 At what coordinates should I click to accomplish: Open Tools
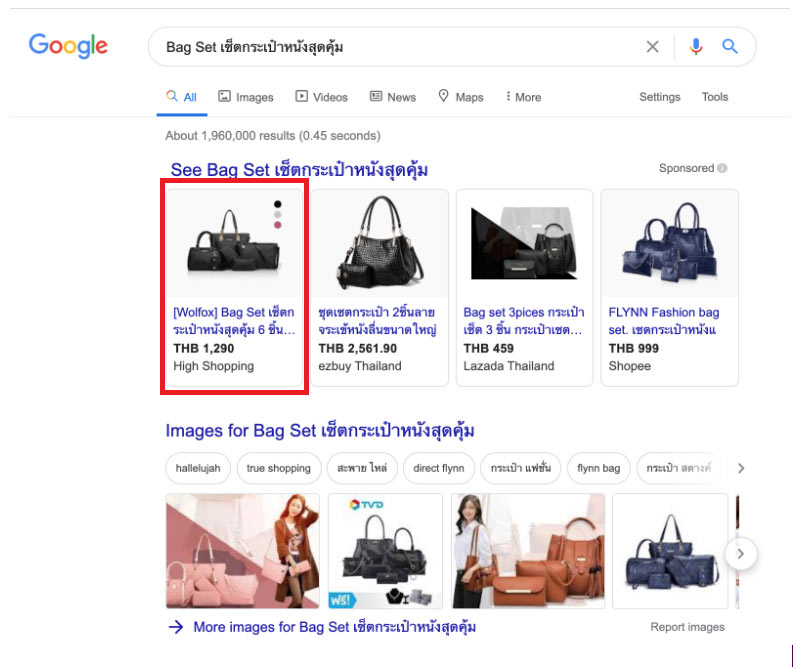[715, 97]
